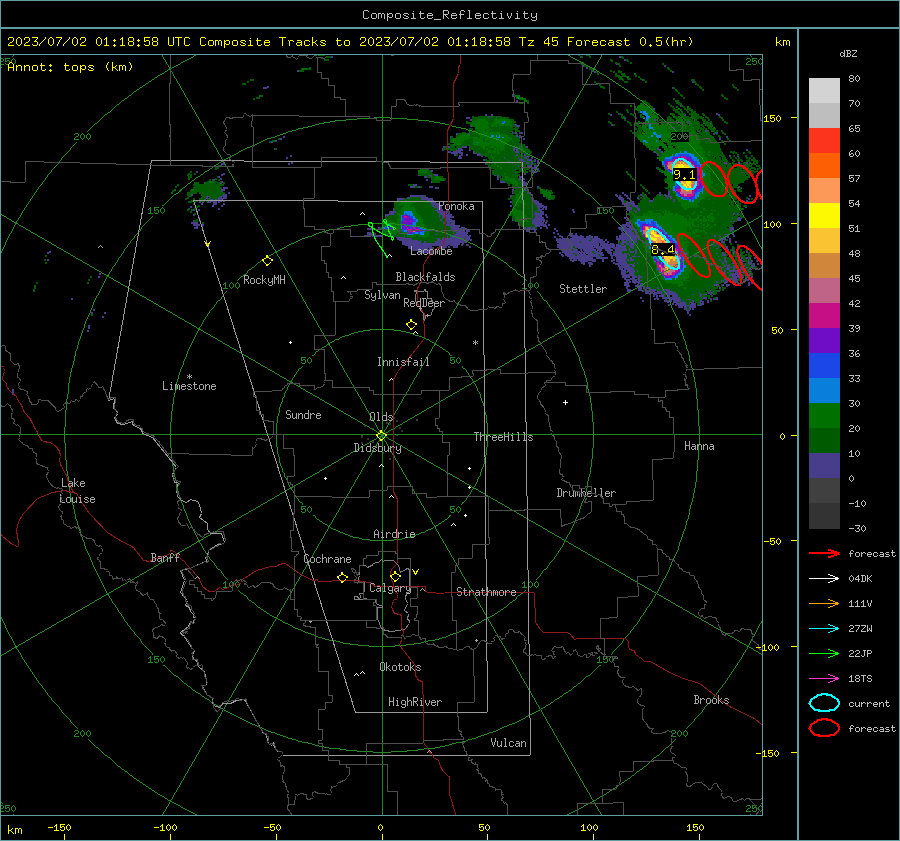Click the Cochrane label

tap(327, 560)
